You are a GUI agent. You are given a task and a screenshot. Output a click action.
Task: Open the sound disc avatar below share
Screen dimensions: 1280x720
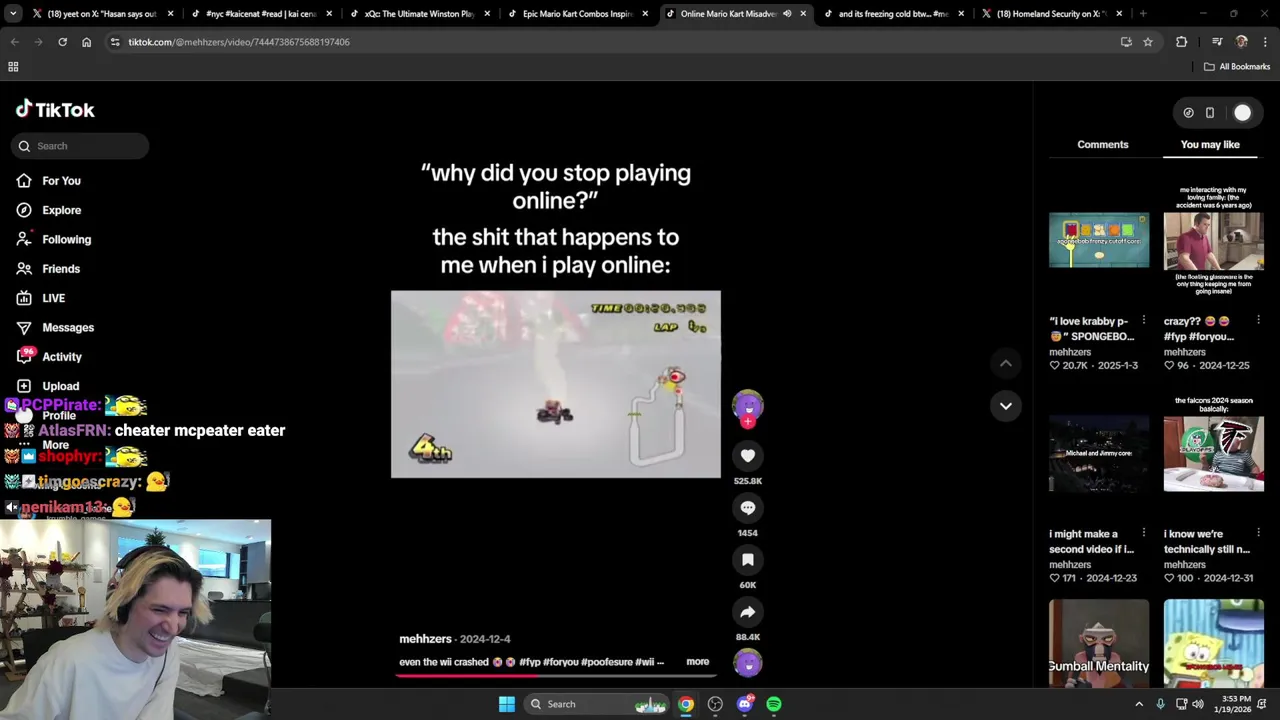(747, 663)
